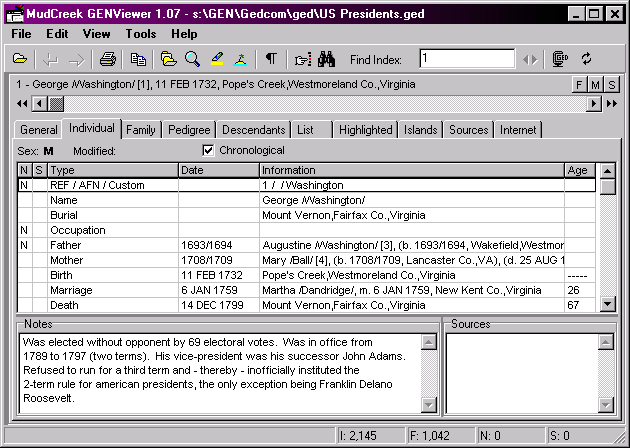Switch to the Descendants tab

click(253, 129)
